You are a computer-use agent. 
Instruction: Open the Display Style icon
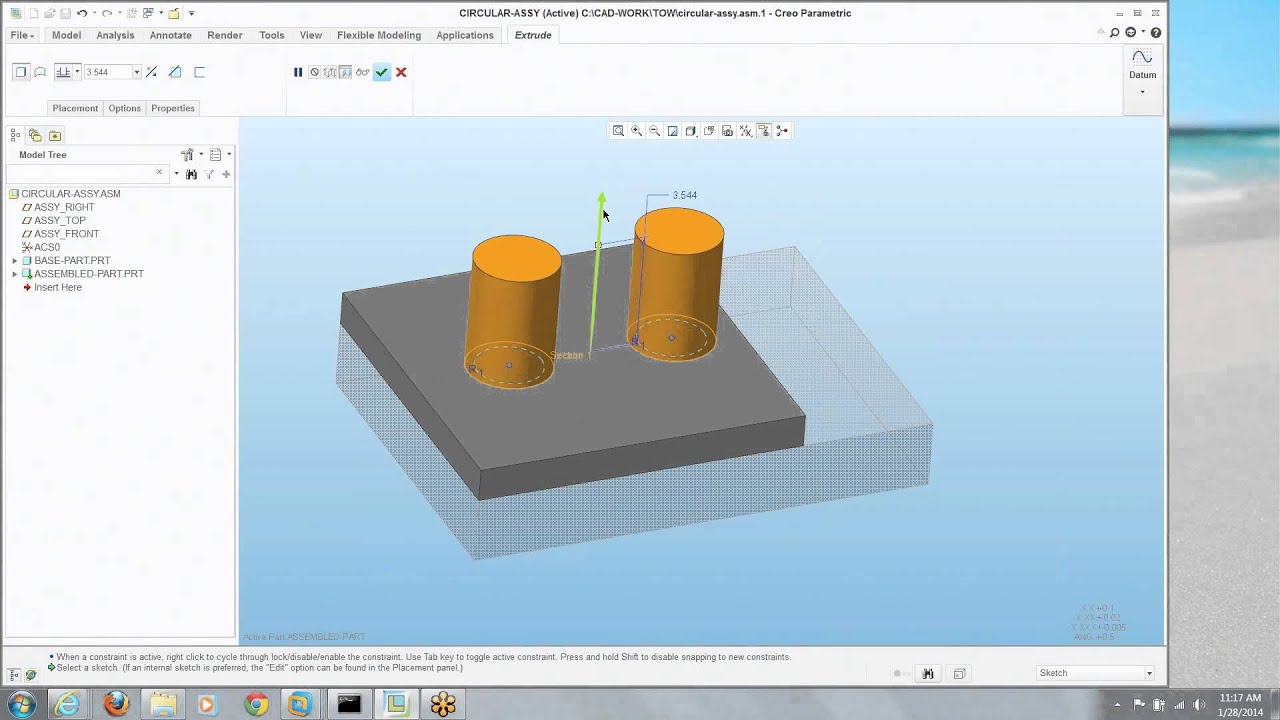(690, 131)
